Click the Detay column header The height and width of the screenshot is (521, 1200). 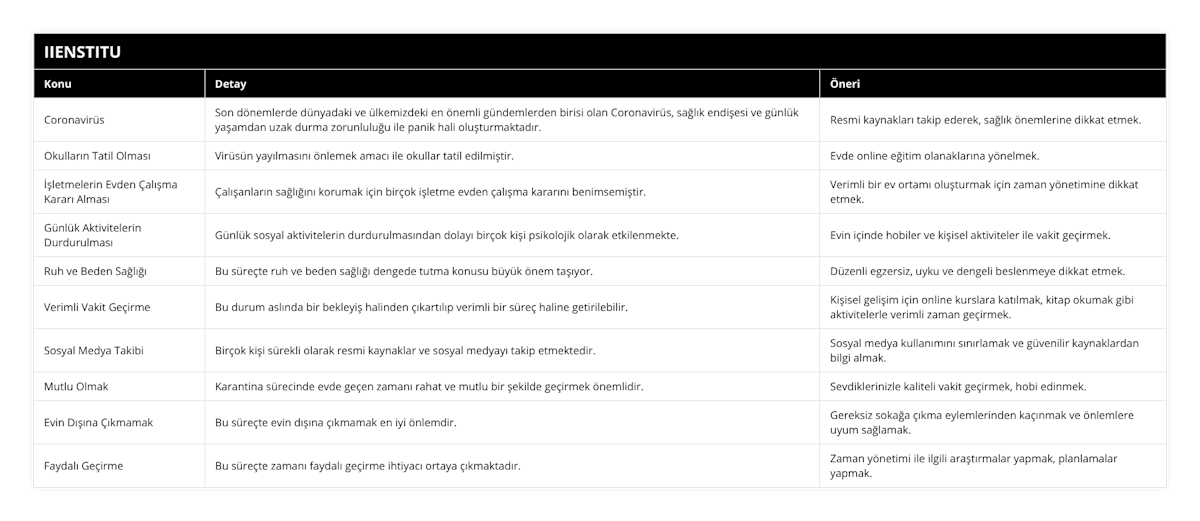[x=231, y=84]
